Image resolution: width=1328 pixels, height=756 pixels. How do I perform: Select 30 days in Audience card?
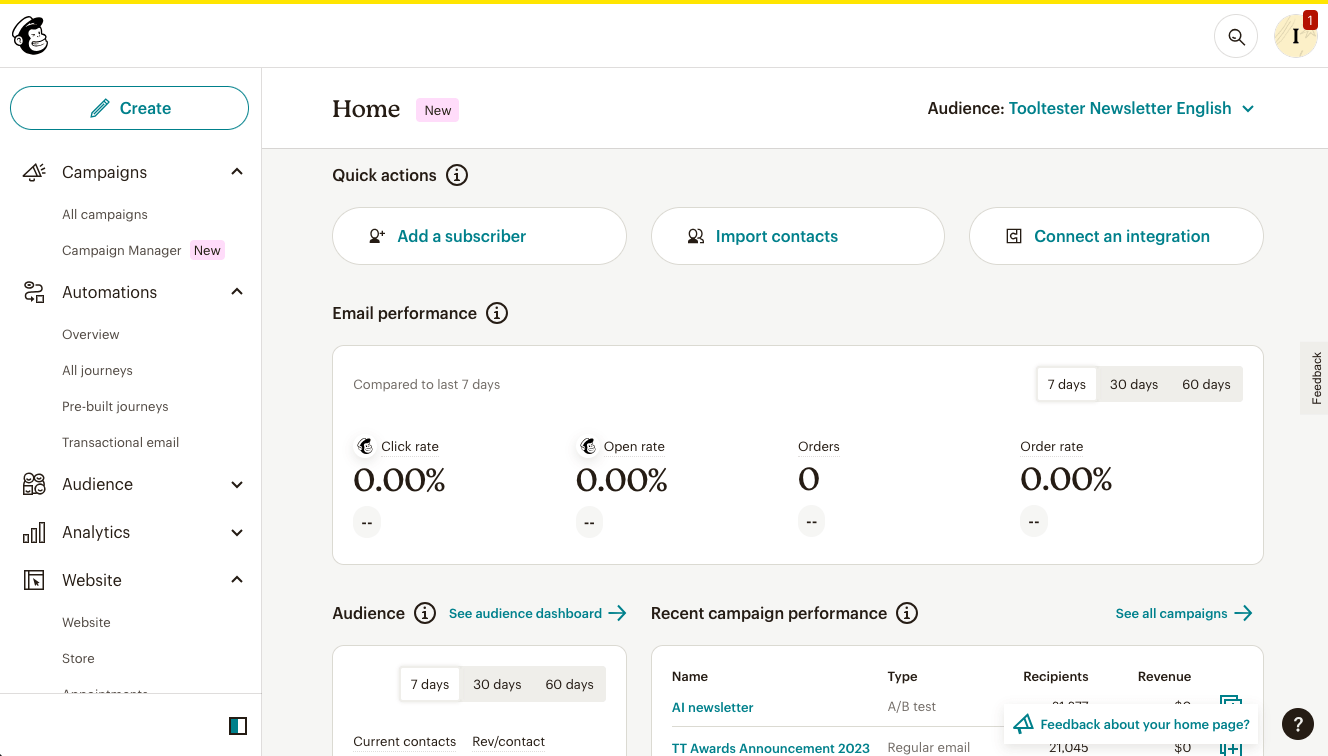[x=497, y=684]
